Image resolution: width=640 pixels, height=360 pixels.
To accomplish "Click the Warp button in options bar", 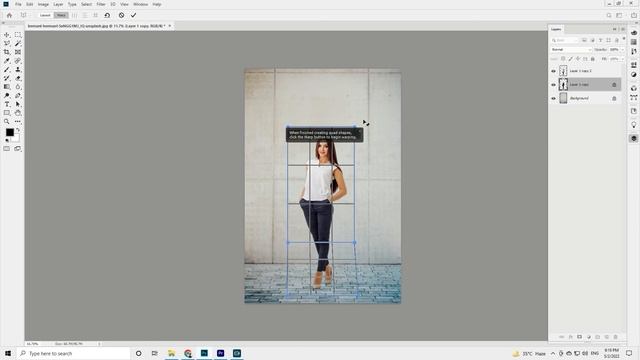I will click(x=61, y=15).
